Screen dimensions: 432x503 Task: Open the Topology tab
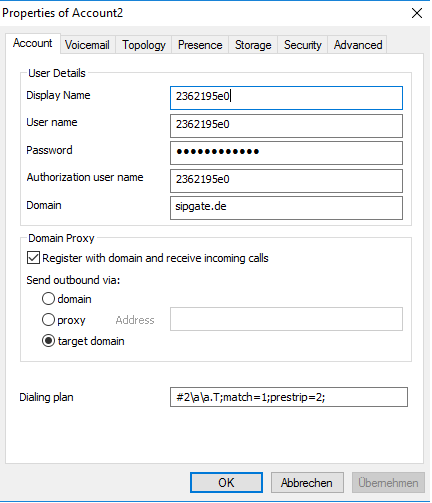click(x=144, y=45)
